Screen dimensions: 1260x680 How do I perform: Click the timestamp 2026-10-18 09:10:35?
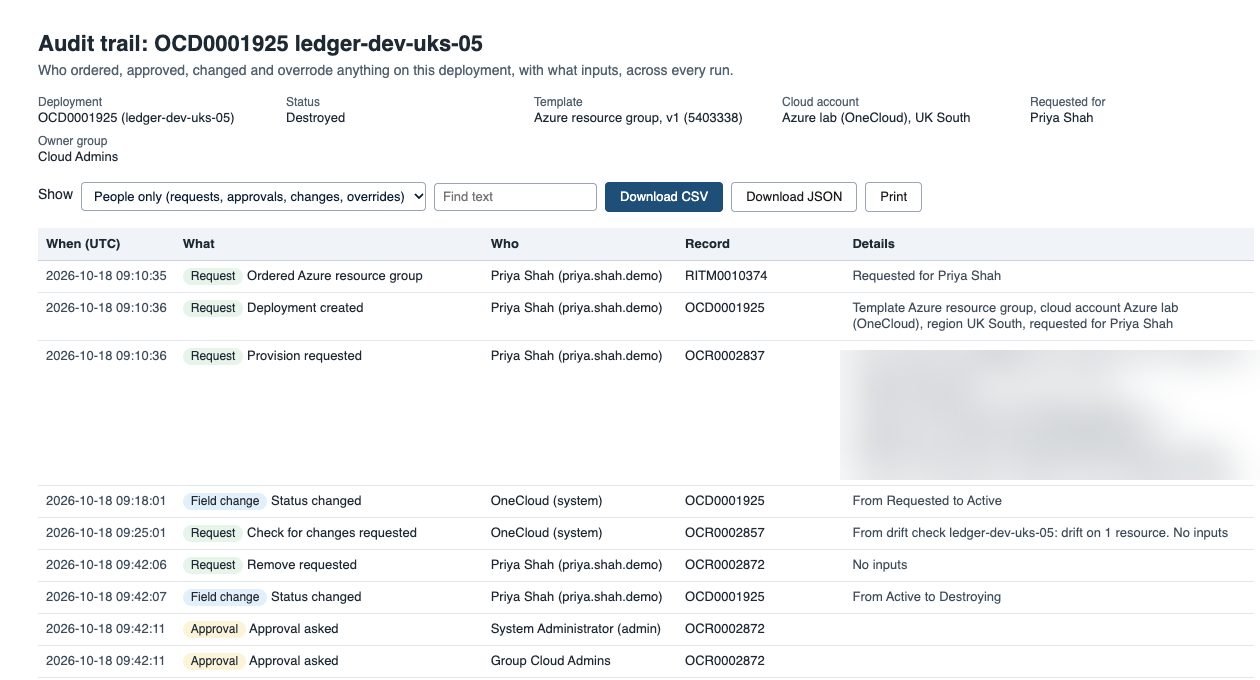[x=106, y=276]
